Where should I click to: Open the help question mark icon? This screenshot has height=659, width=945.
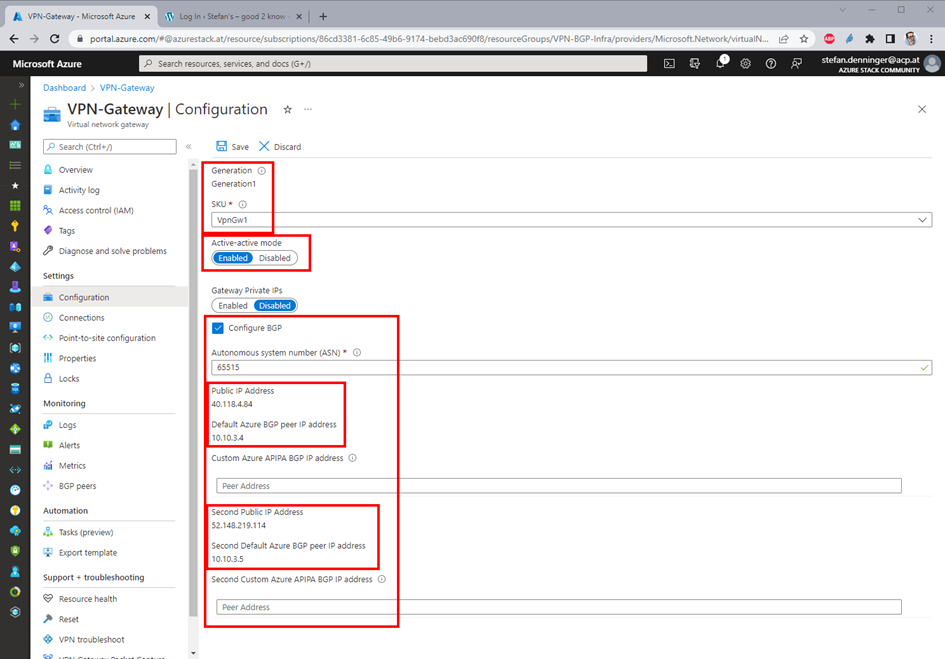click(771, 63)
